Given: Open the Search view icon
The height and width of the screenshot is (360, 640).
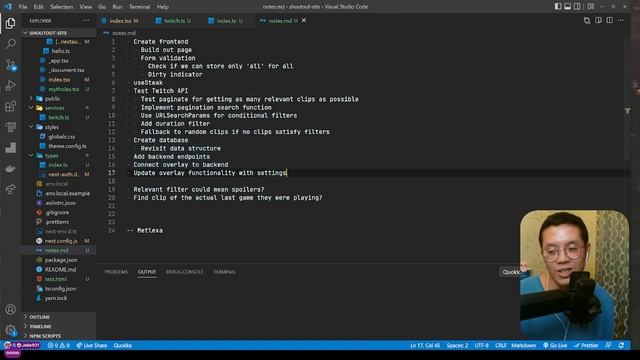Looking at the screenshot, I should [11, 44].
